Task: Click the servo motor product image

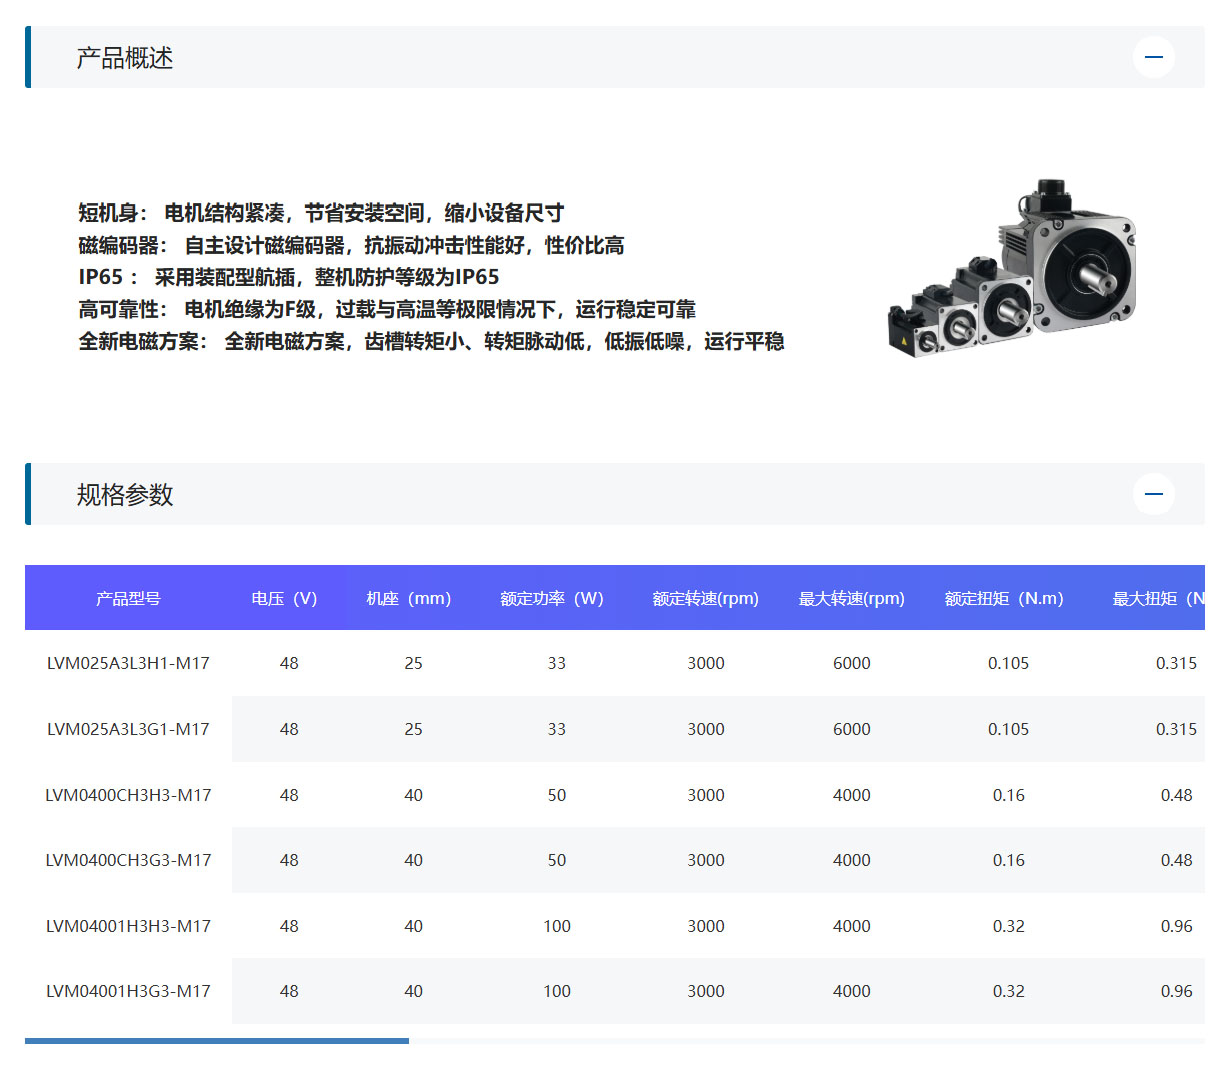Action: [1012, 270]
